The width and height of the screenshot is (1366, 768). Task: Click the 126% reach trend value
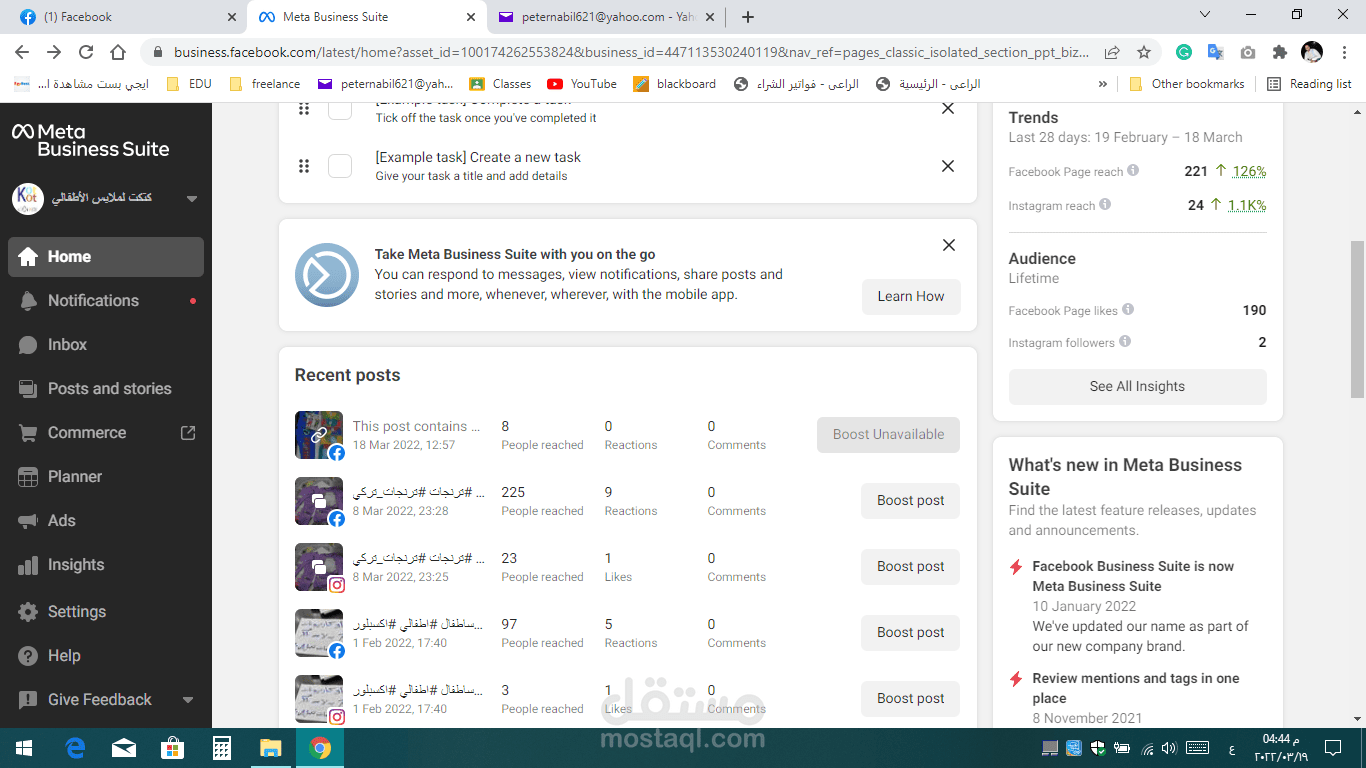[1249, 171]
